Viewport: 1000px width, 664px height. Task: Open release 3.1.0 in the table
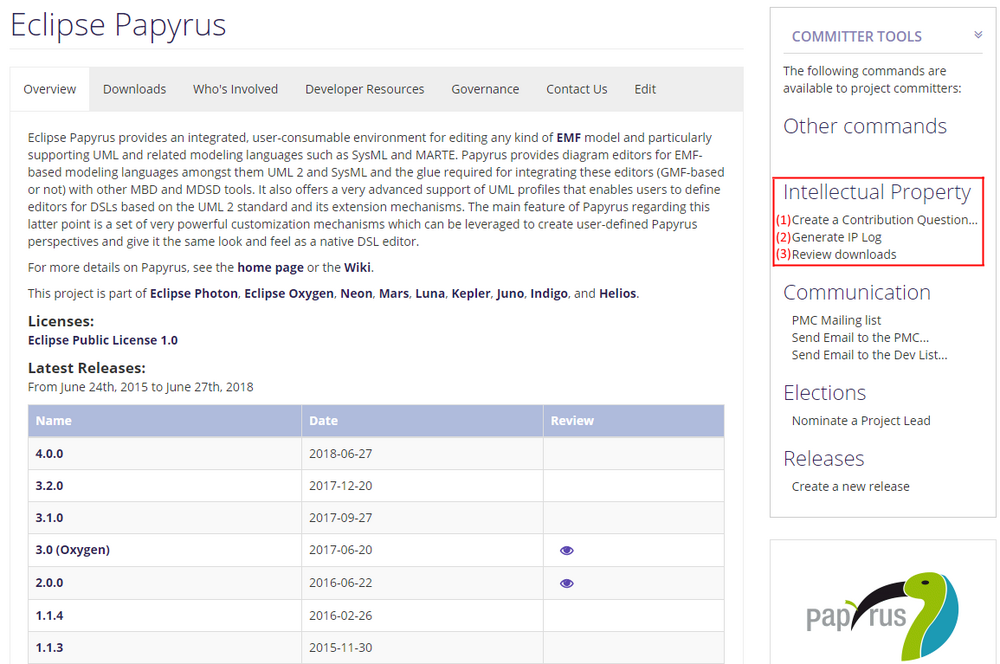[x=49, y=518]
